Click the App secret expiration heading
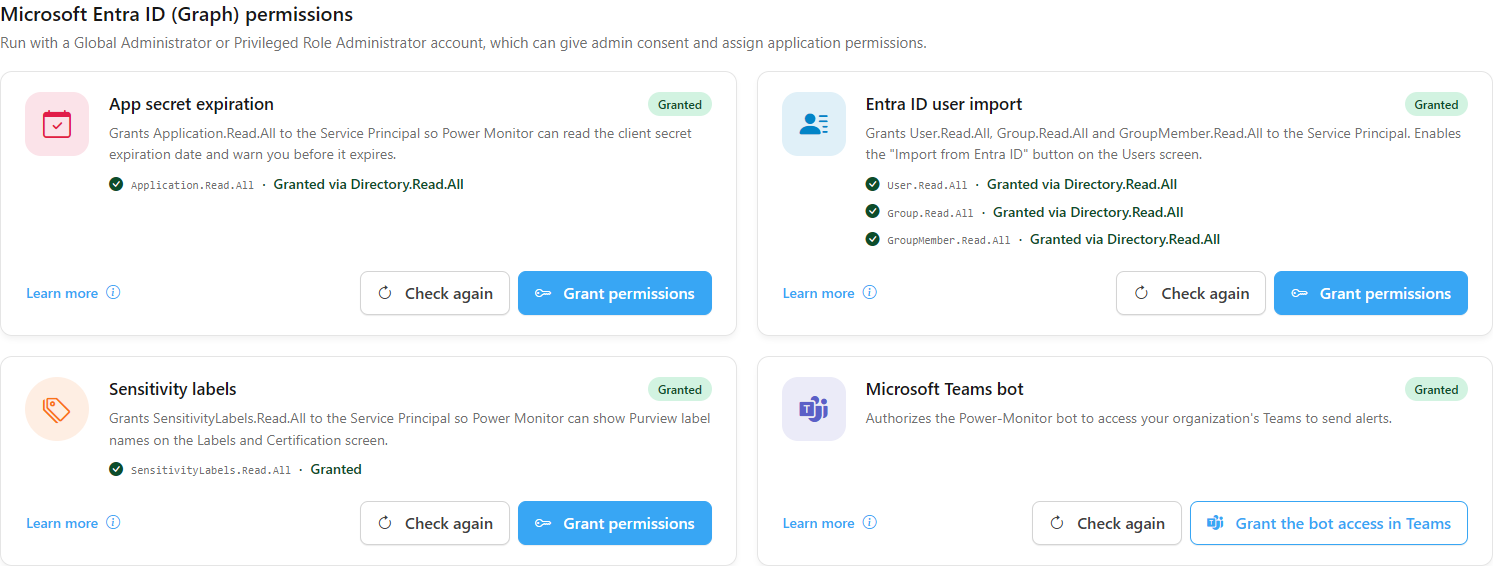The height and width of the screenshot is (566, 1493). [x=191, y=104]
